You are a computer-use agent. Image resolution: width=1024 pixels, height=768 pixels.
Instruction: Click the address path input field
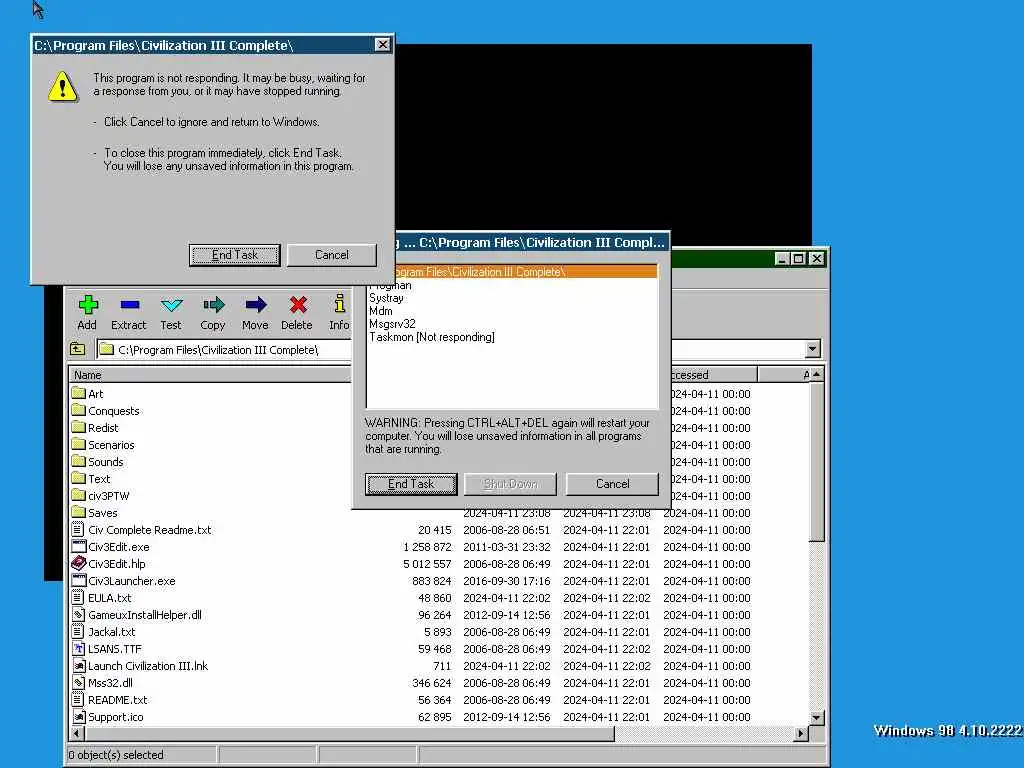point(224,349)
